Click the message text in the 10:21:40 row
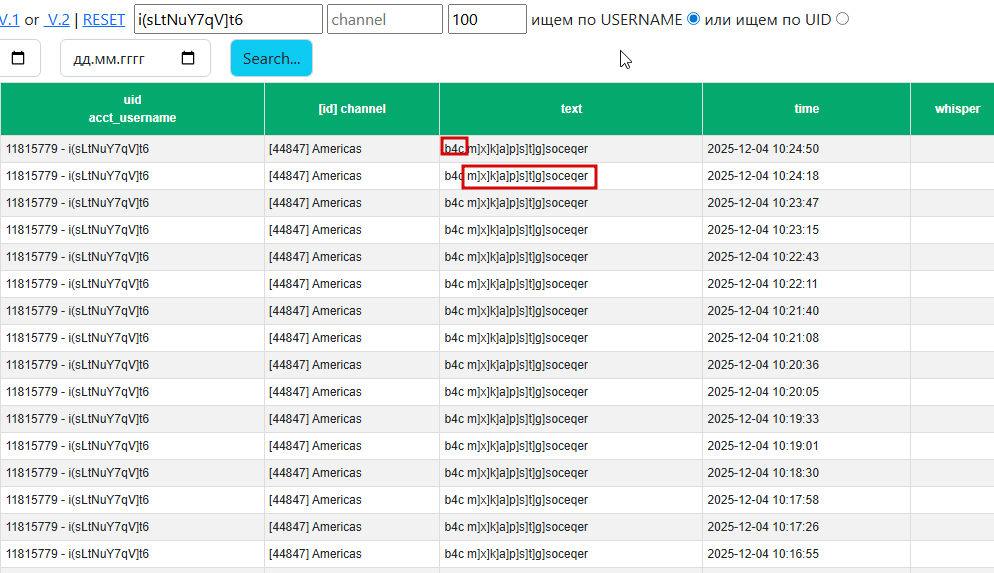Image resolution: width=994 pixels, height=573 pixels. (516, 311)
